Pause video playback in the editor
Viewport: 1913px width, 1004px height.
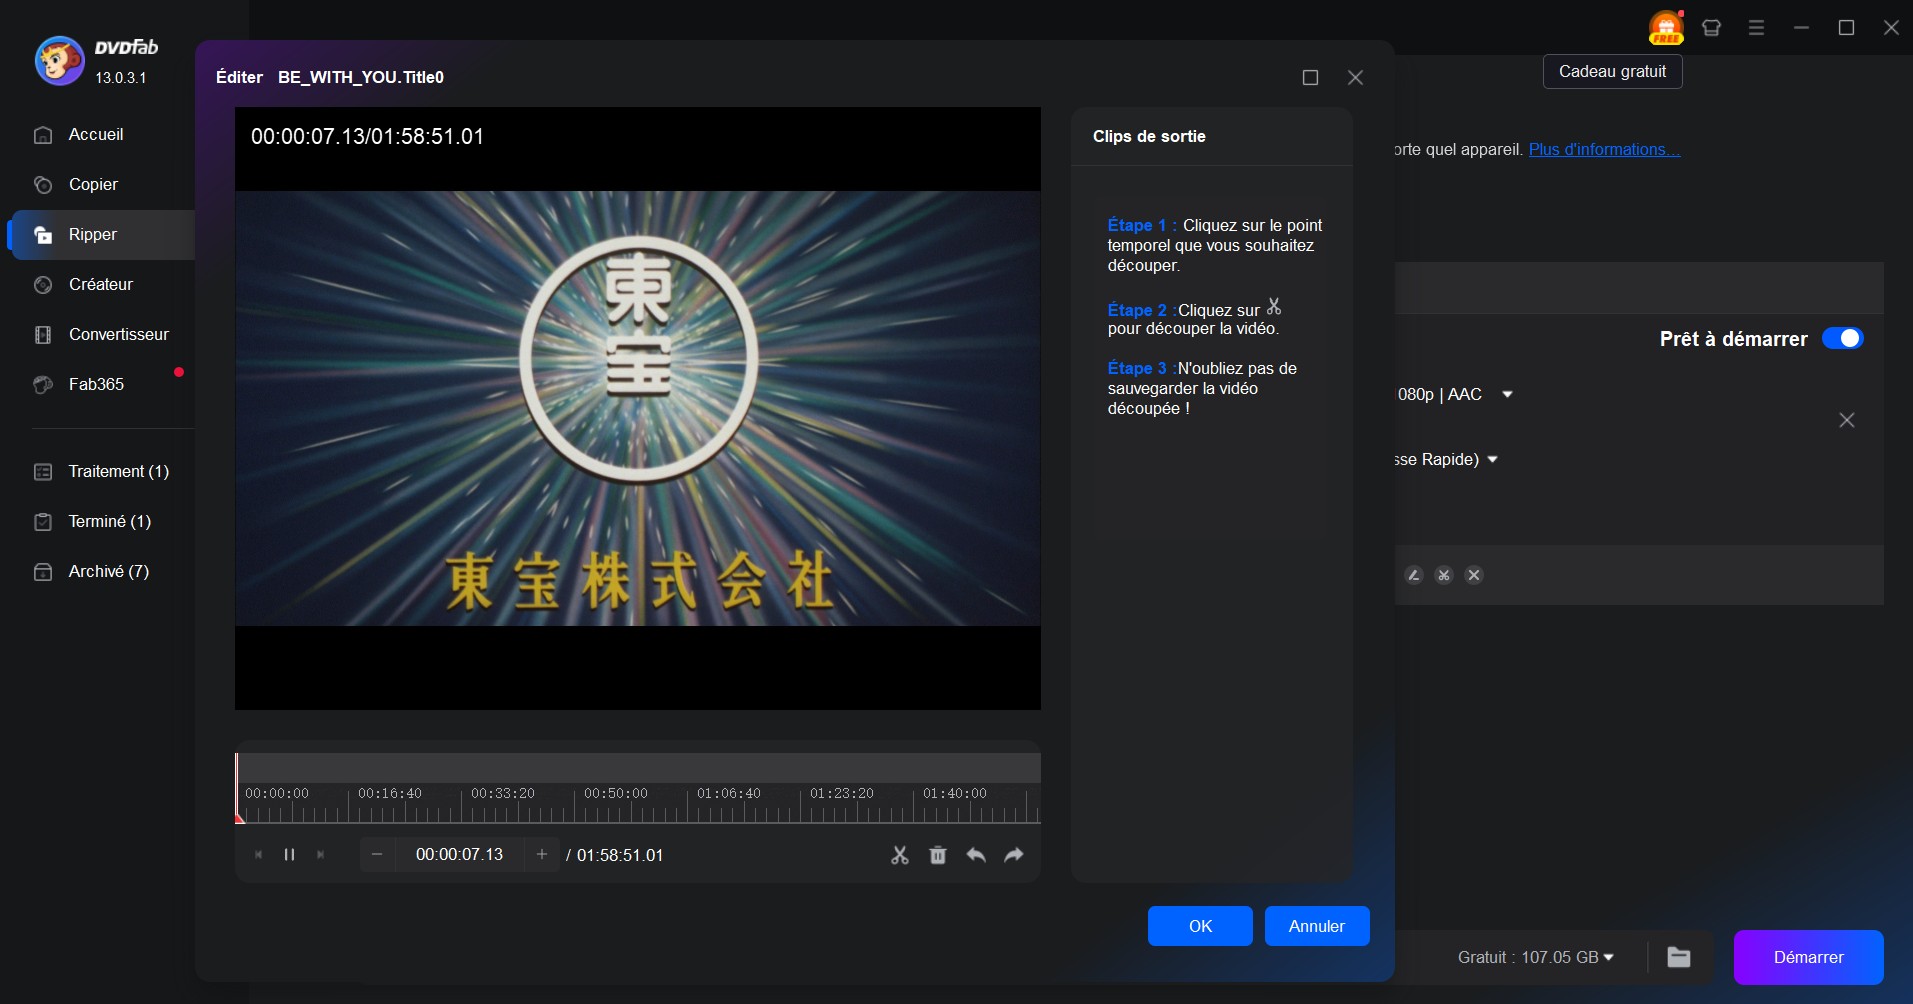pos(289,854)
